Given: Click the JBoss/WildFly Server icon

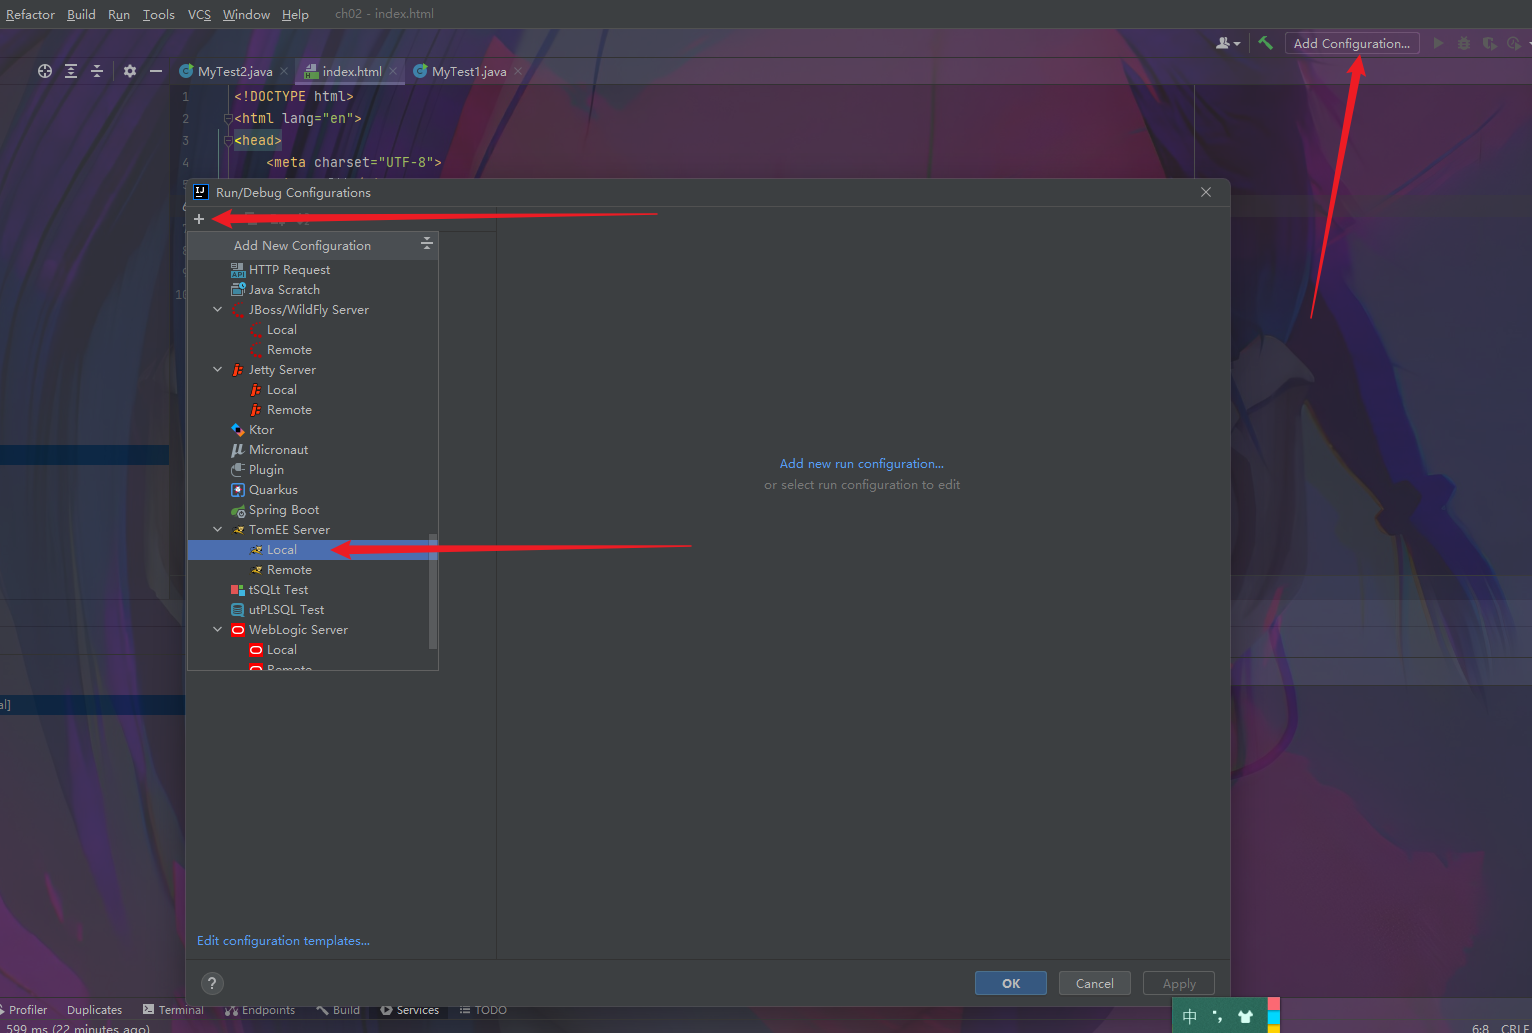Looking at the screenshot, I should coord(238,310).
